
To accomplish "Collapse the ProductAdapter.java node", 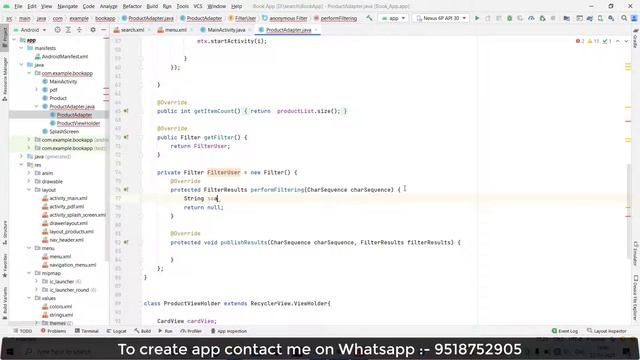I will 36,107.
